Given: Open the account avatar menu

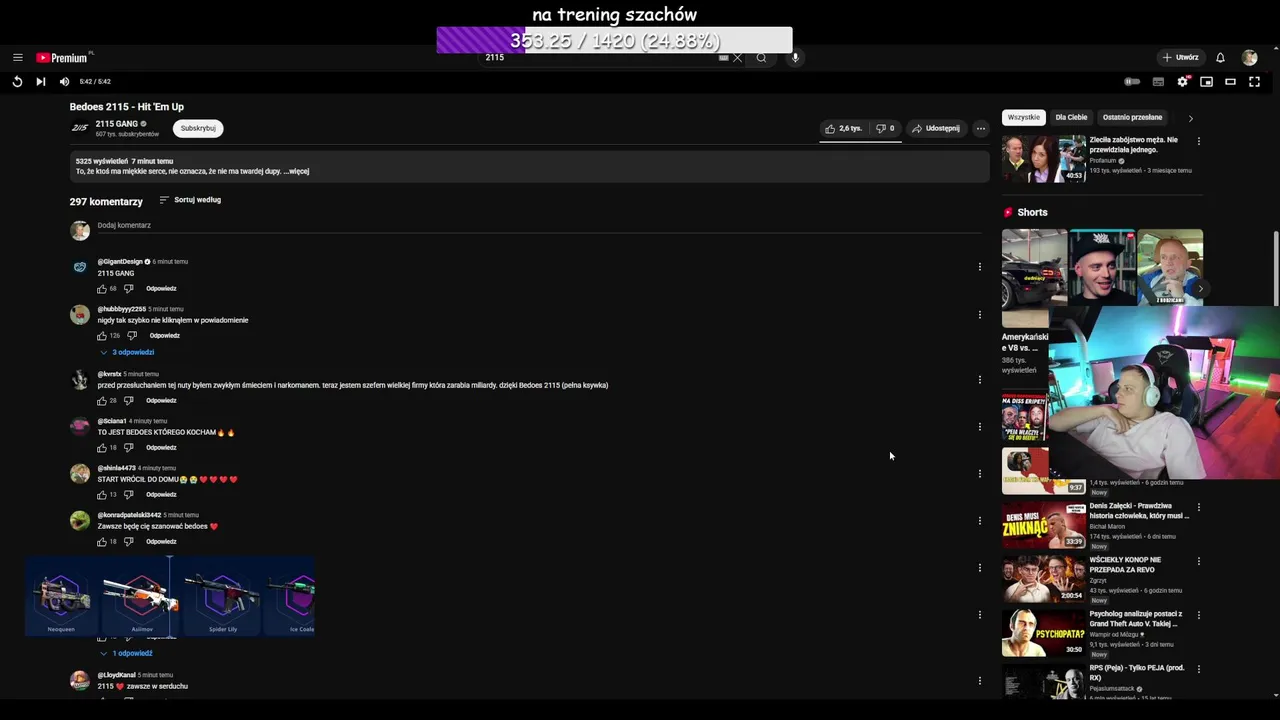Looking at the screenshot, I should 1249,58.
